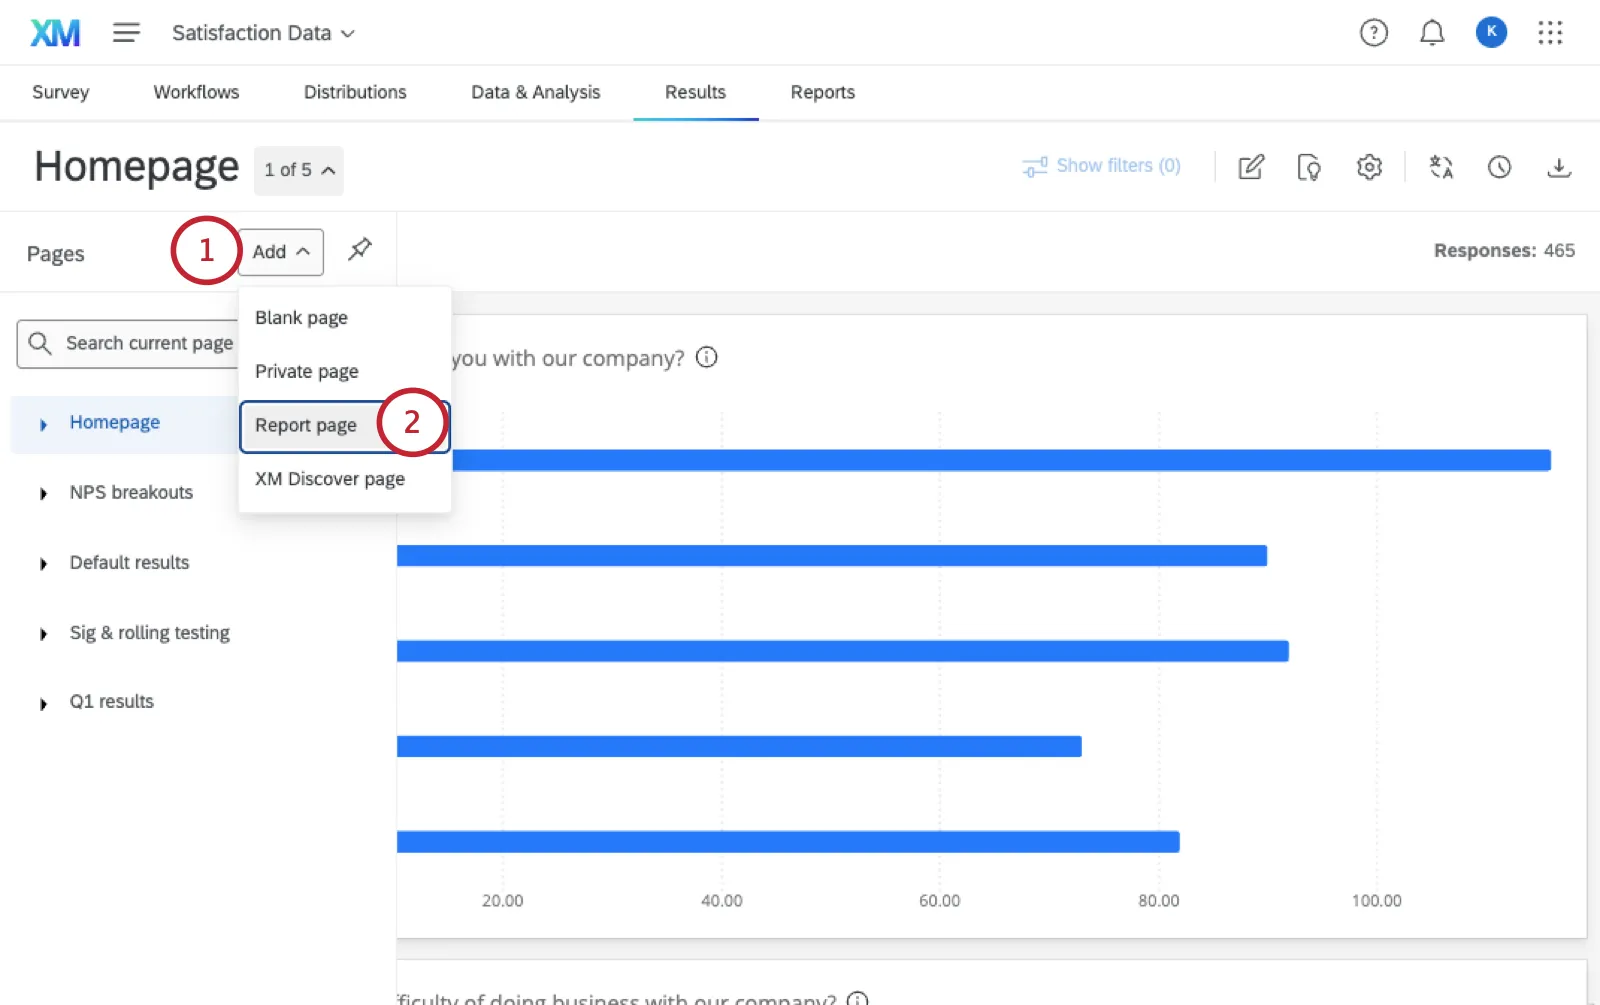This screenshot has width=1600, height=1005.
Task: Switch to the Data & Analysis tab
Action: (536, 92)
